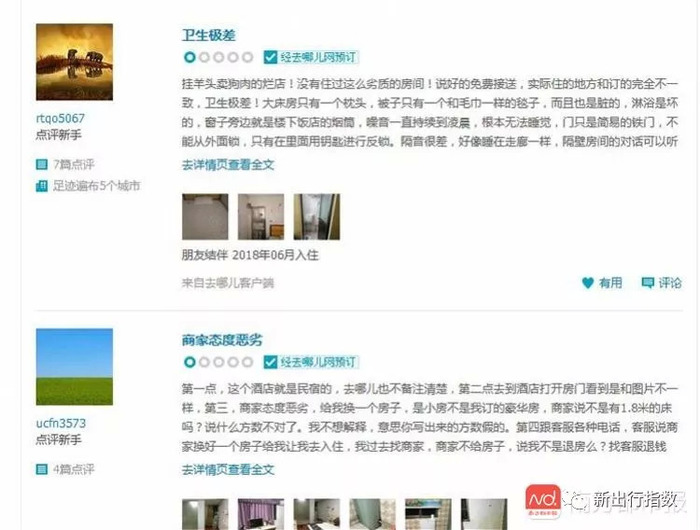Open rtqo5067's elephant sunset avatar

[x=75, y=62]
